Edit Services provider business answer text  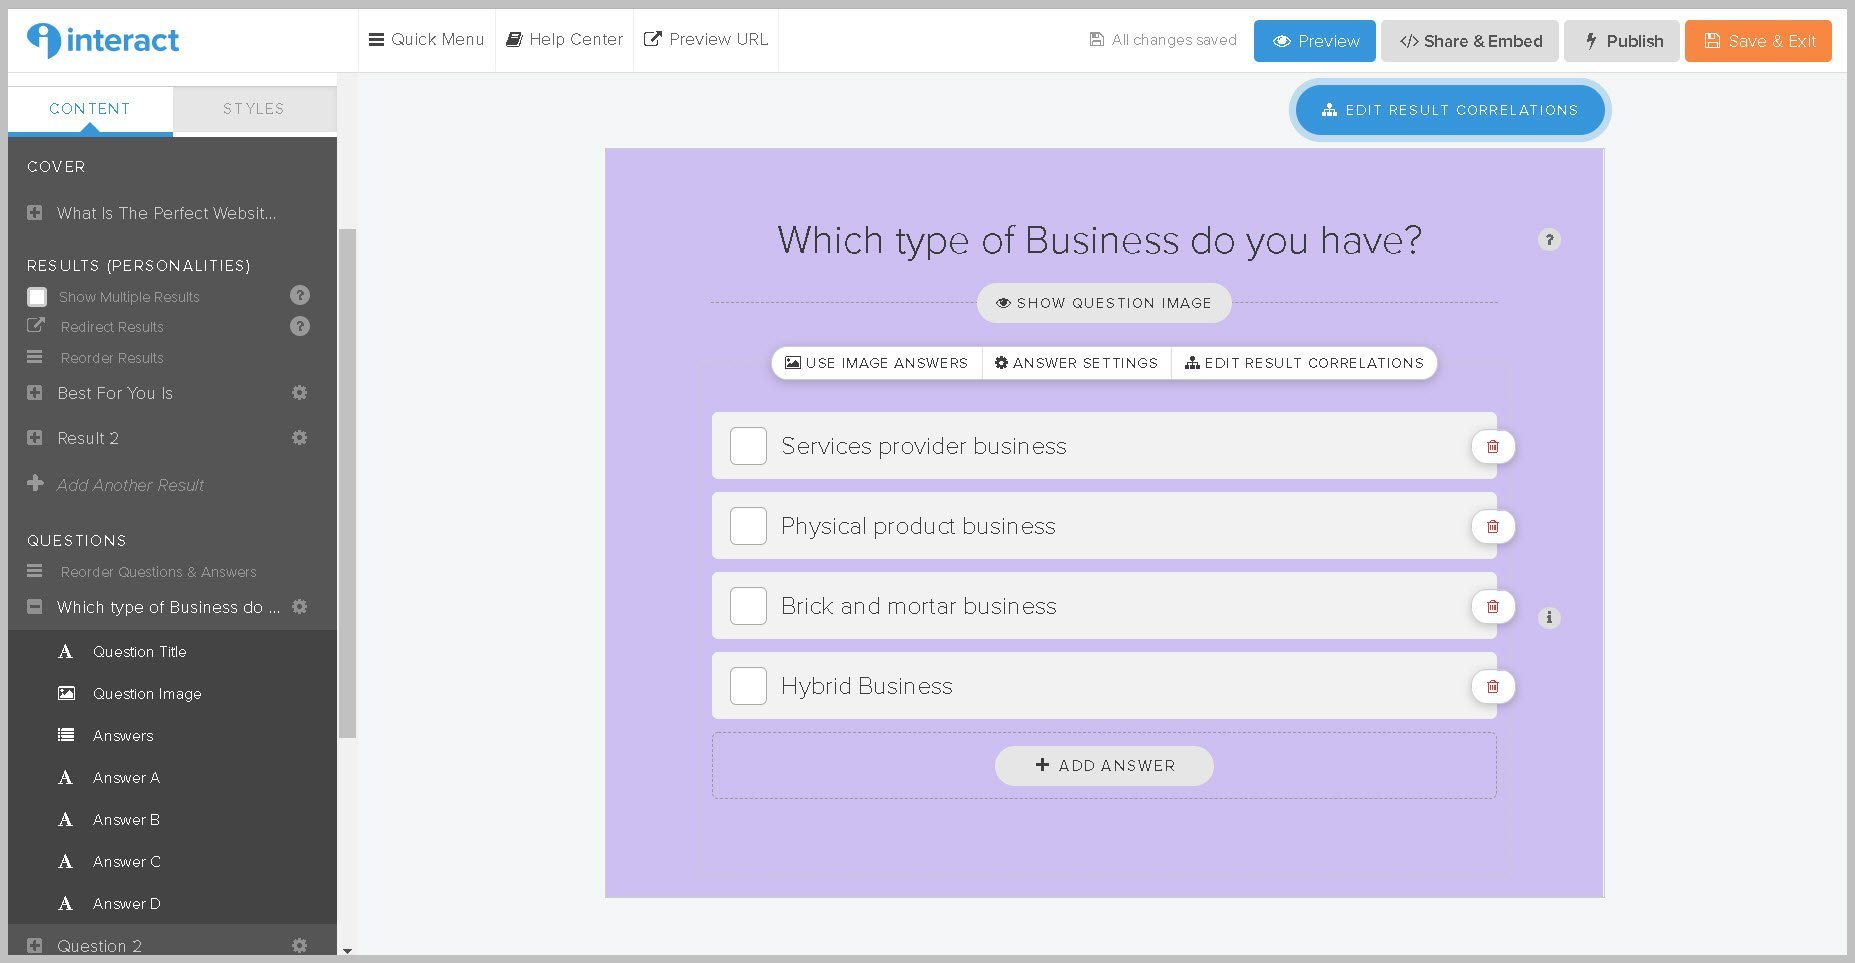click(x=924, y=446)
